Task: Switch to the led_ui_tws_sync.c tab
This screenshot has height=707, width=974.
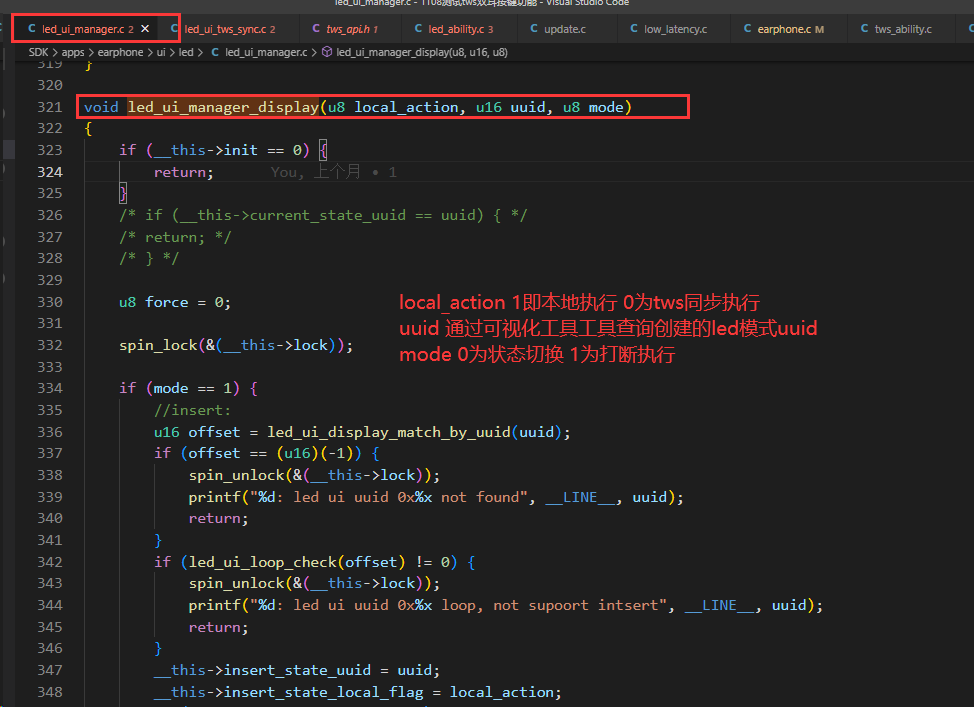Action: [x=223, y=29]
